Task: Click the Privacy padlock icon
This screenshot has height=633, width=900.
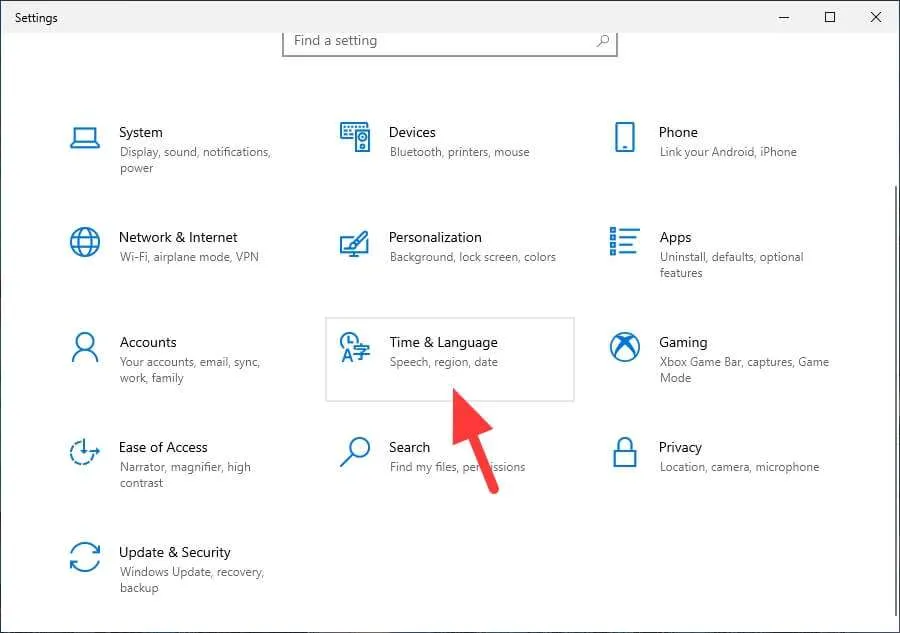Action: pyautogui.click(x=624, y=452)
